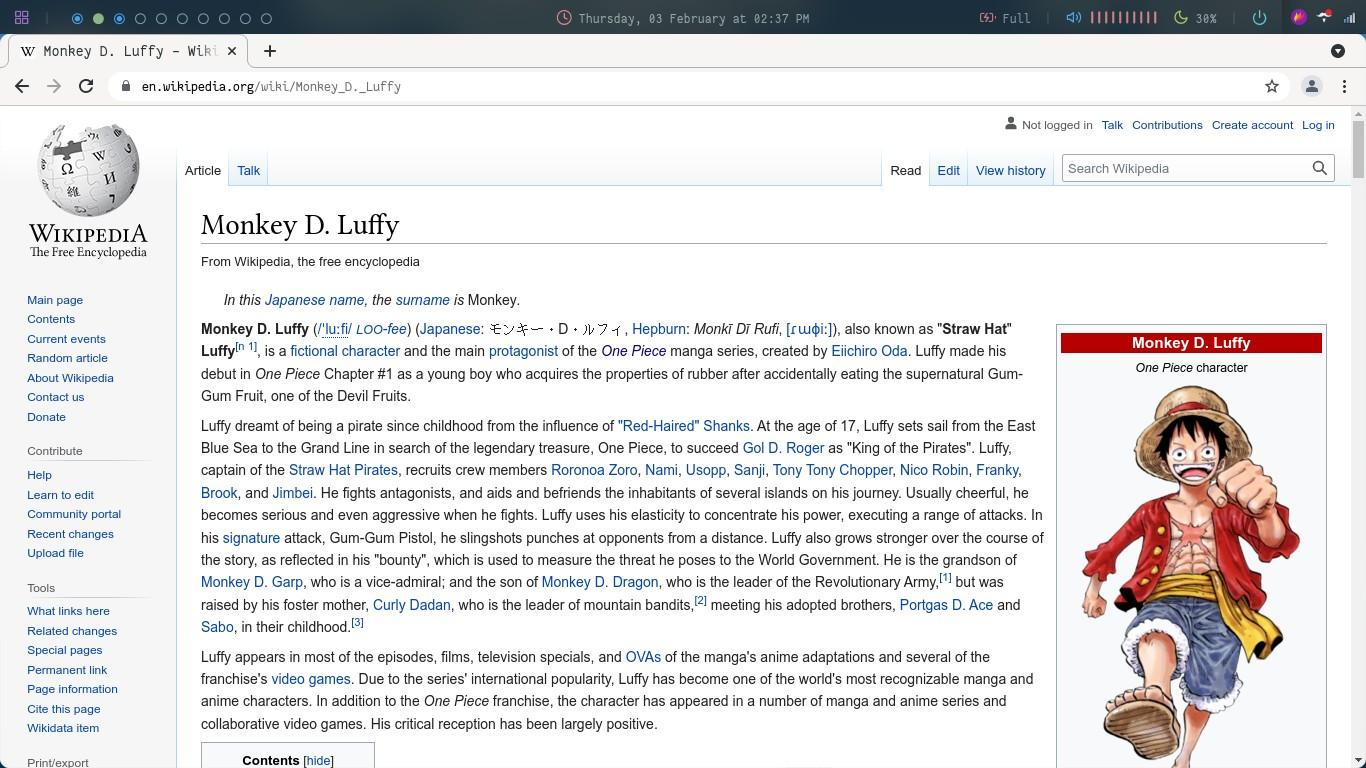Open Recent changes in sidebar
1366x768 pixels.
(x=70, y=534)
